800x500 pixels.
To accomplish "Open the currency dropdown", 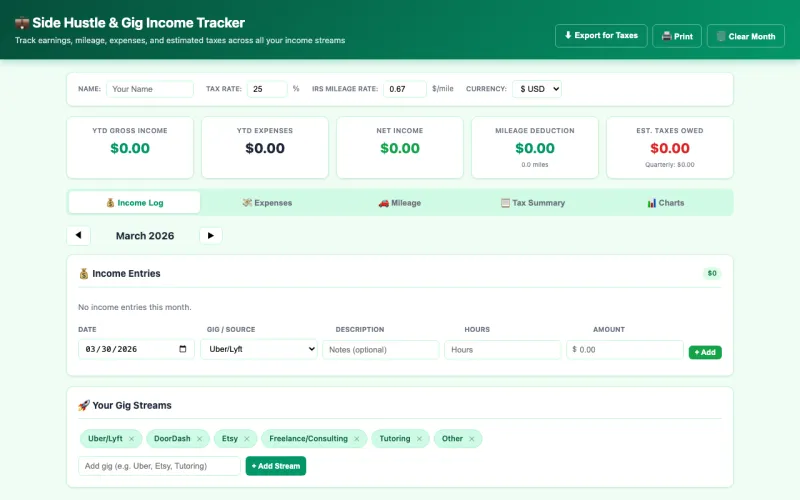I will [537, 89].
